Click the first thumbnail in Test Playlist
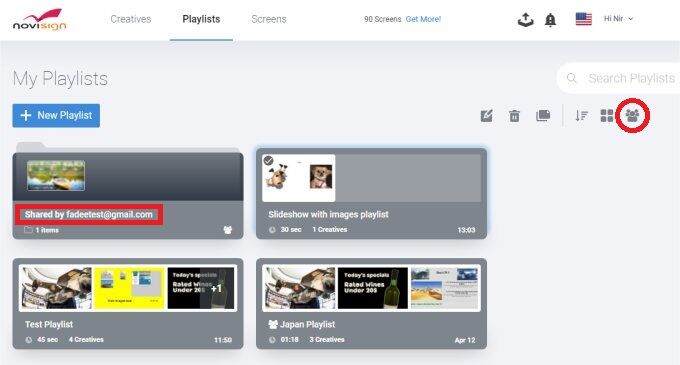 (57, 288)
